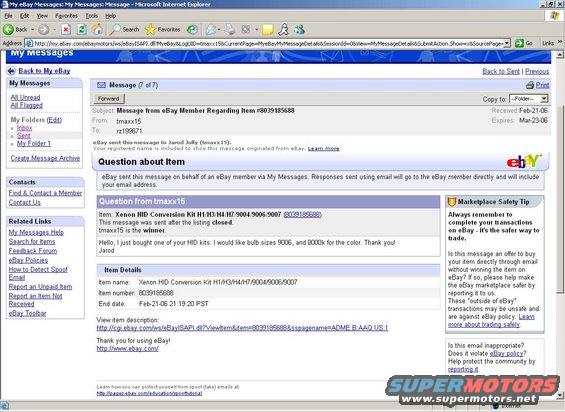Click item number link 8039185688 in the question
The image size is (565, 412).
(x=303, y=214)
